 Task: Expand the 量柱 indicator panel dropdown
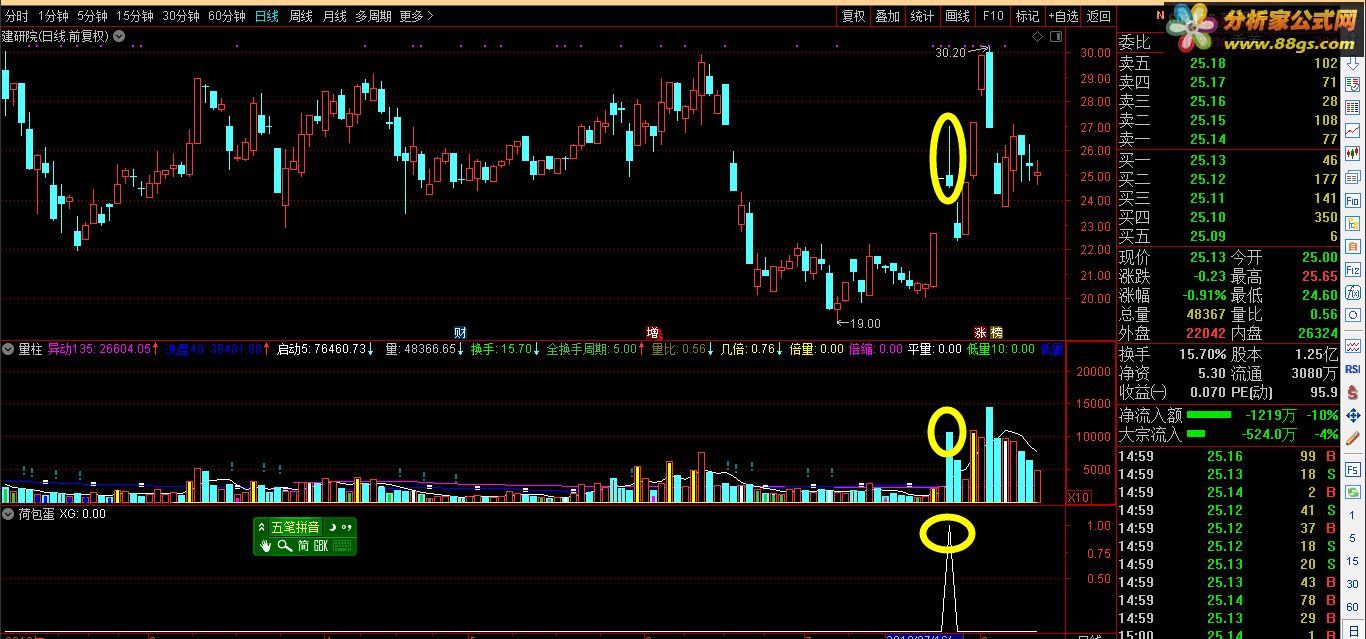8,349
